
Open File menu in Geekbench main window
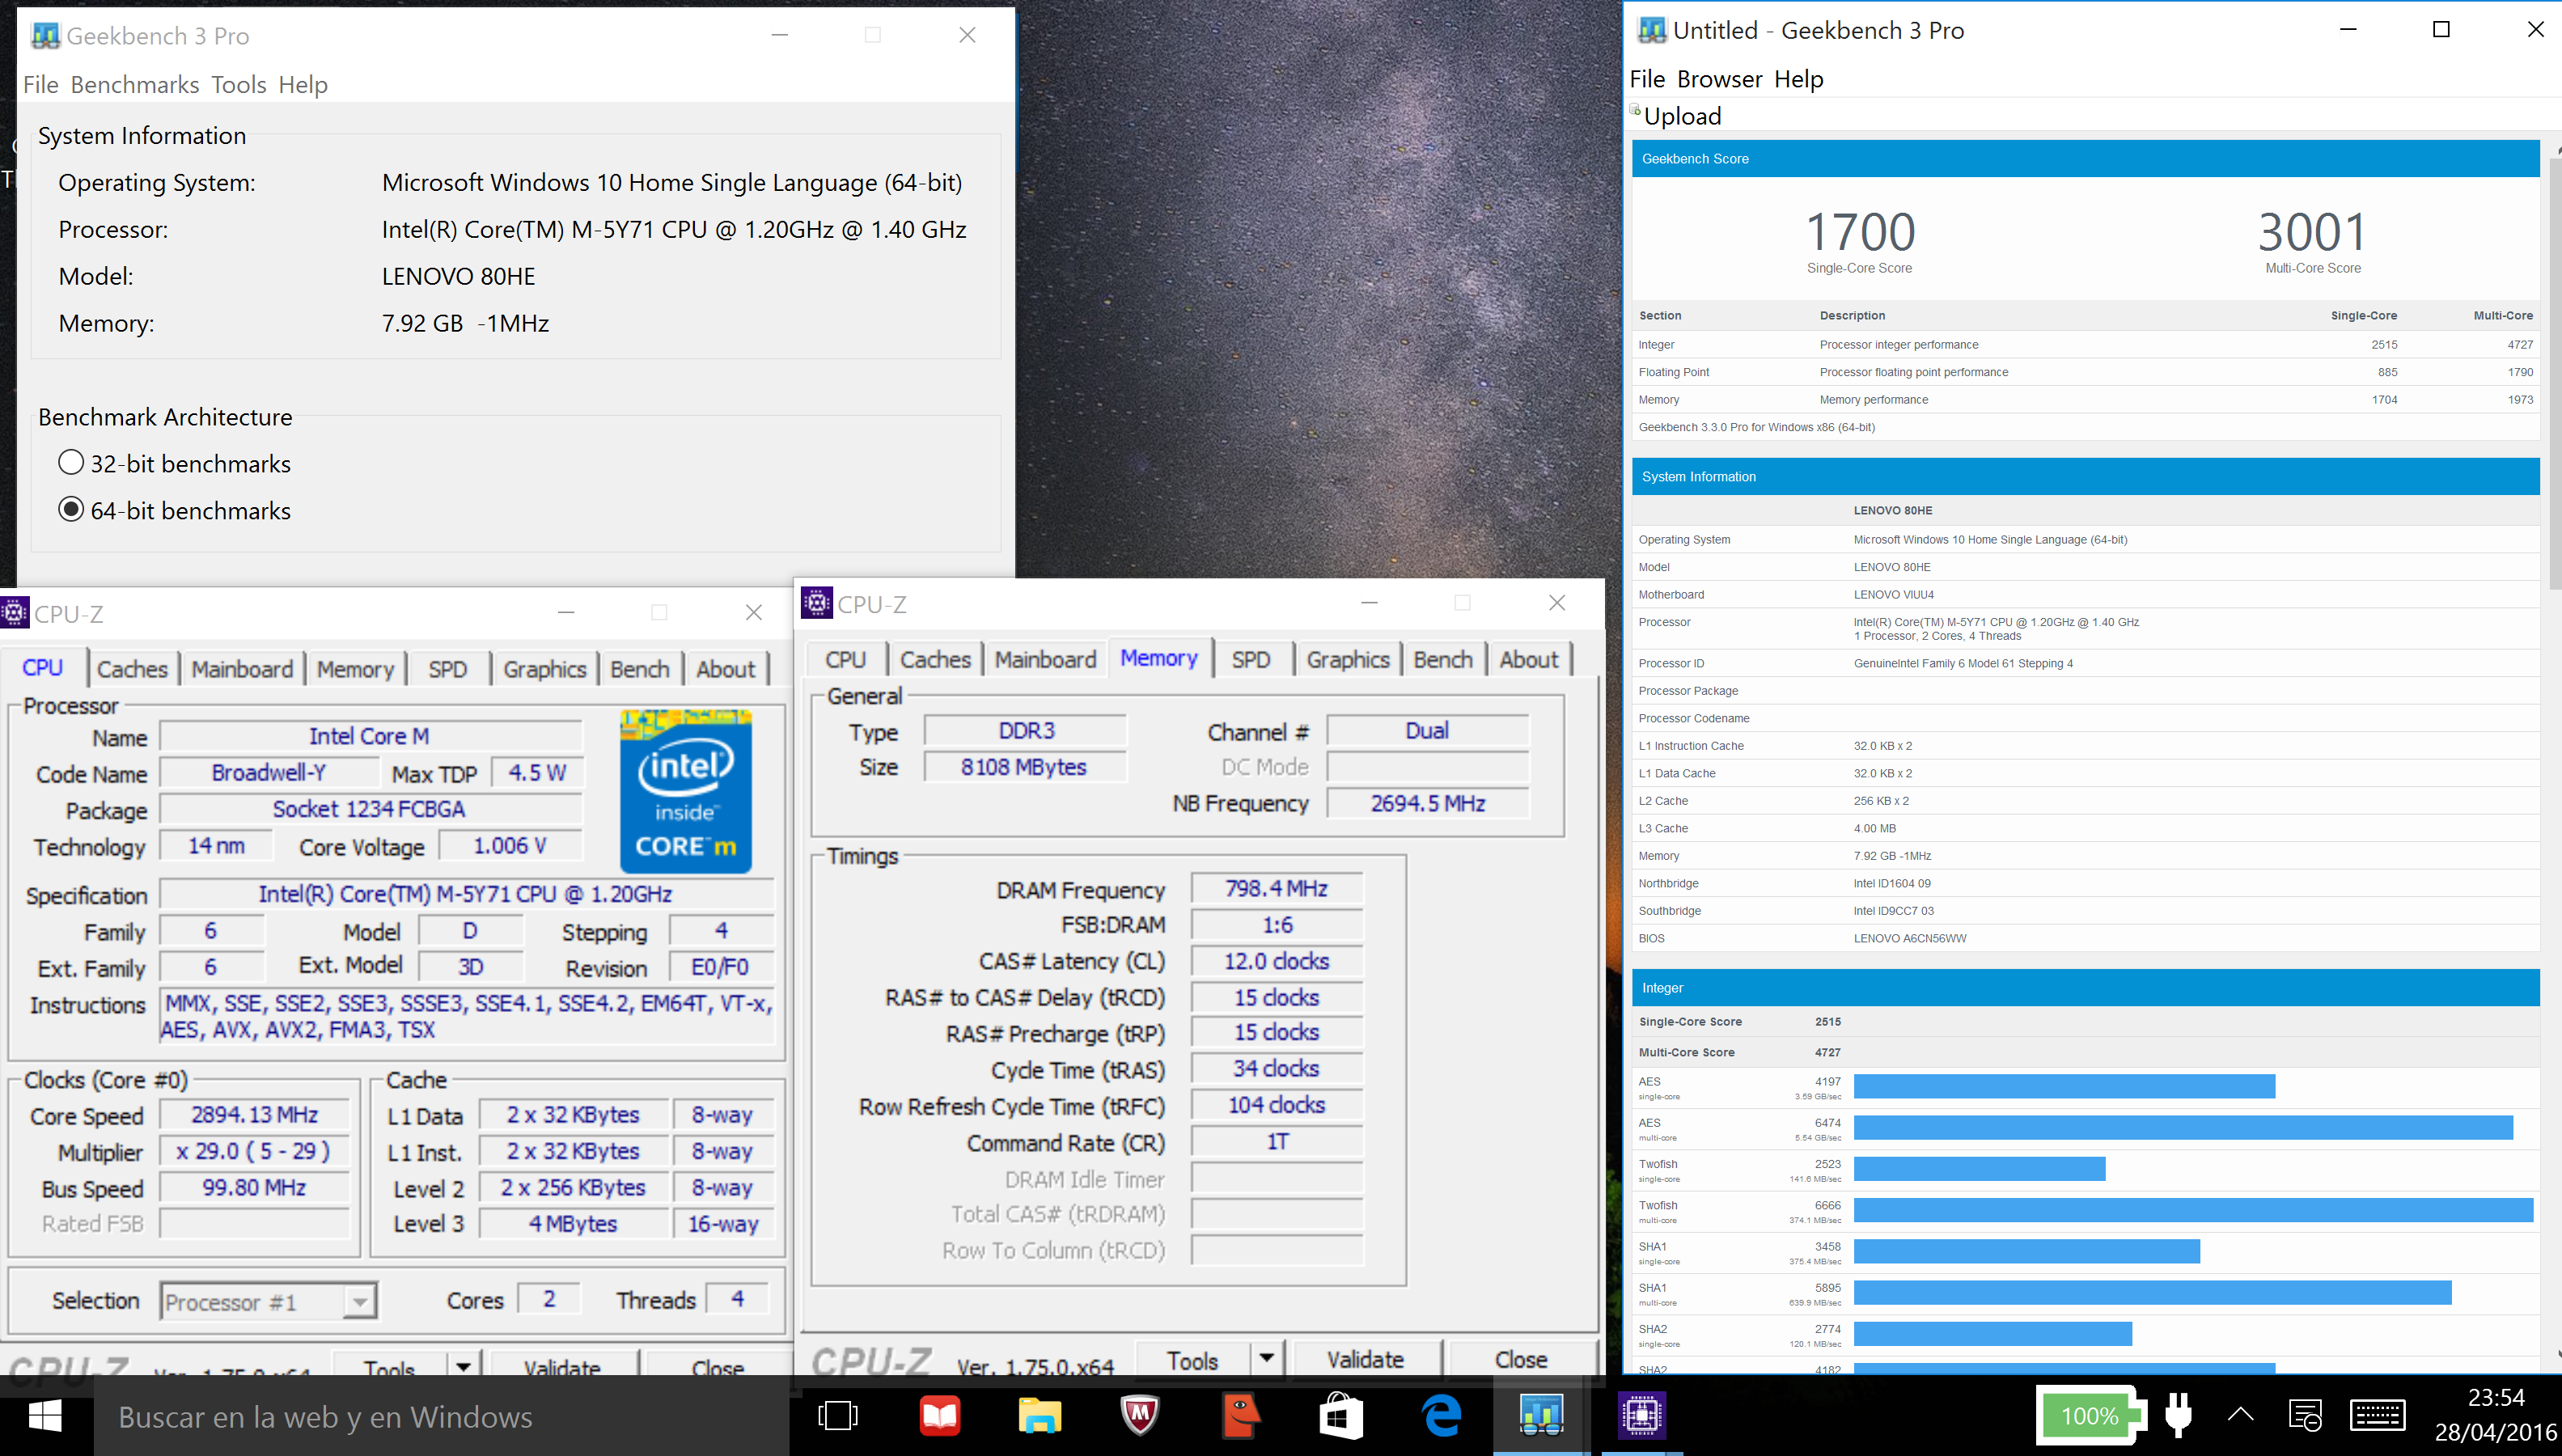pyautogui.click(x=41, y=85)
